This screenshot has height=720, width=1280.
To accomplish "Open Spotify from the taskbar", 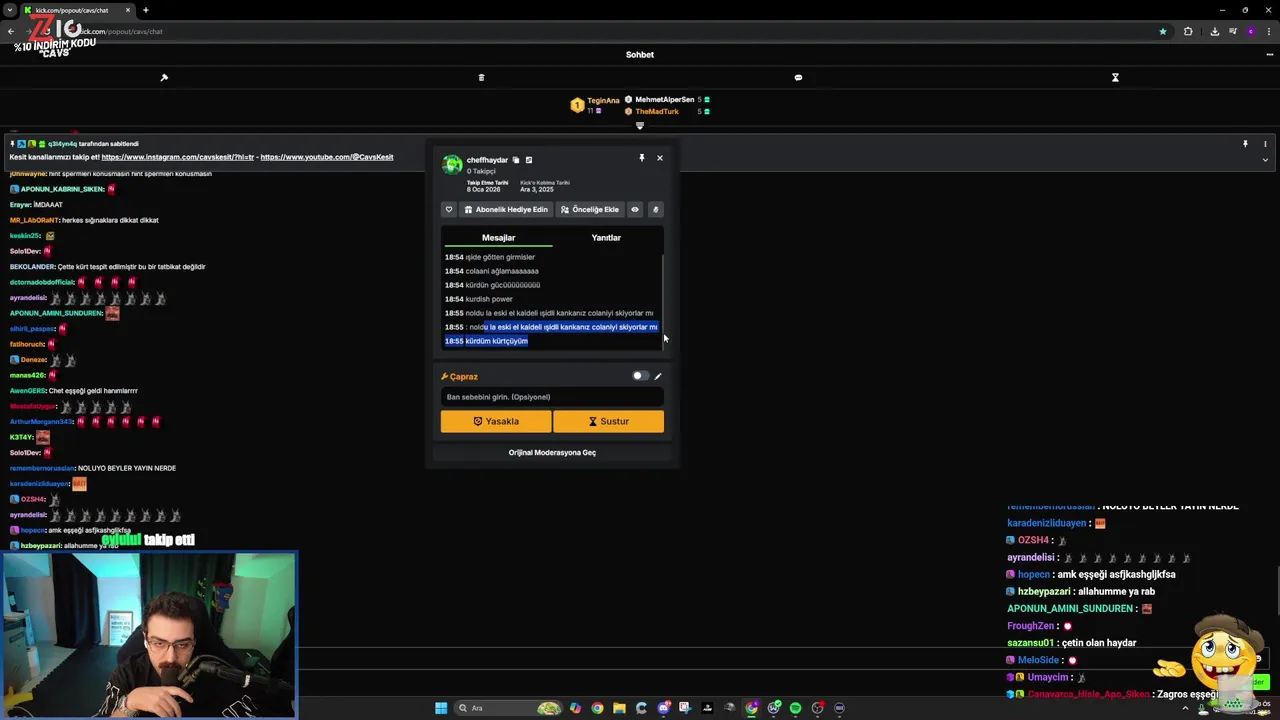I will pyautogui.click(x=795, y=708).
